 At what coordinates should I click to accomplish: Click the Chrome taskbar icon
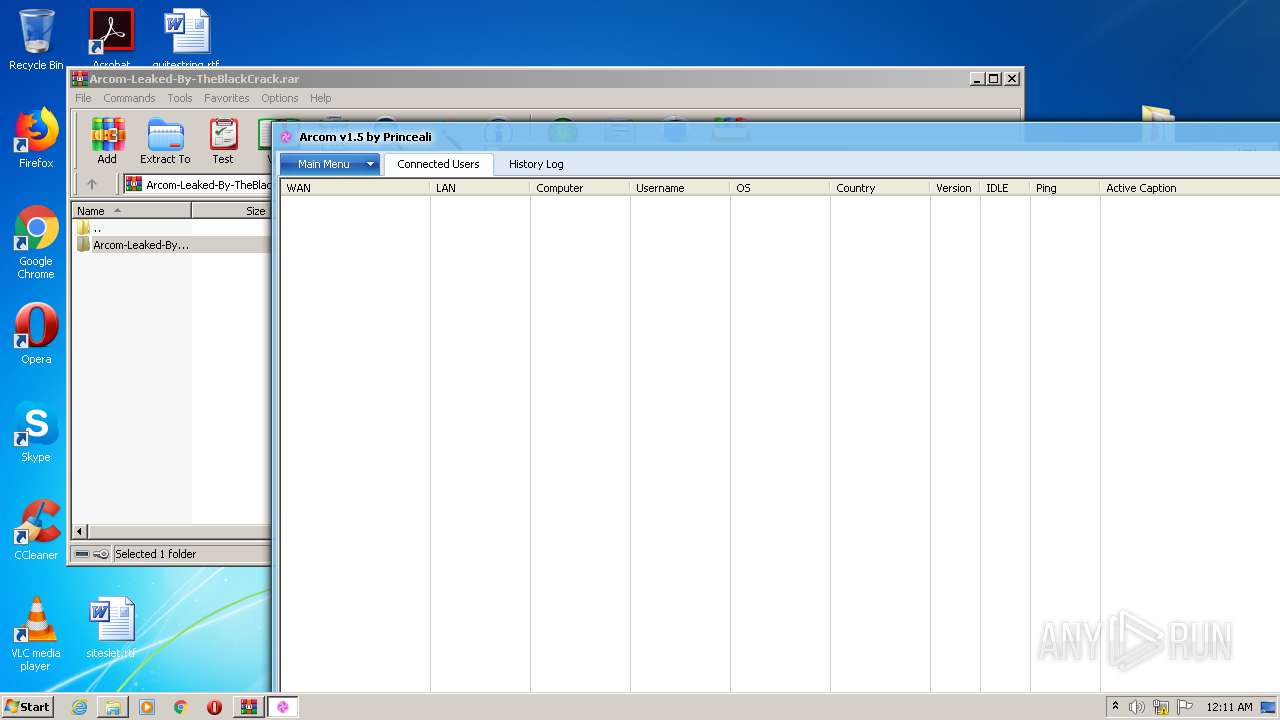click(x=181, y=707)
